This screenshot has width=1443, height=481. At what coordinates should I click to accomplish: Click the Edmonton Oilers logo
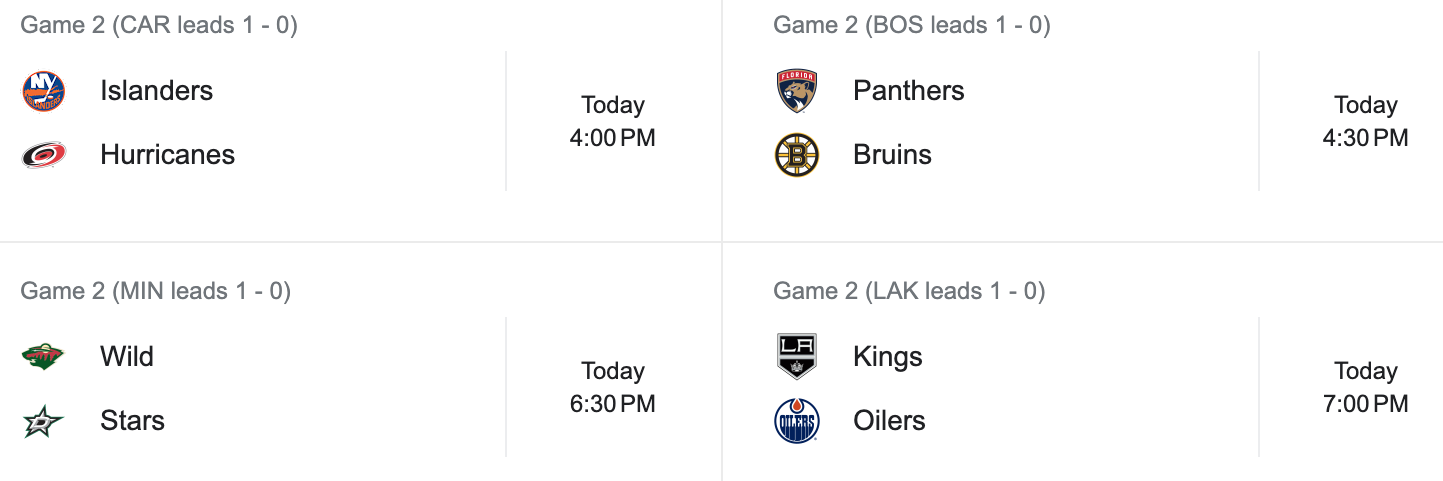click(797, 421)
